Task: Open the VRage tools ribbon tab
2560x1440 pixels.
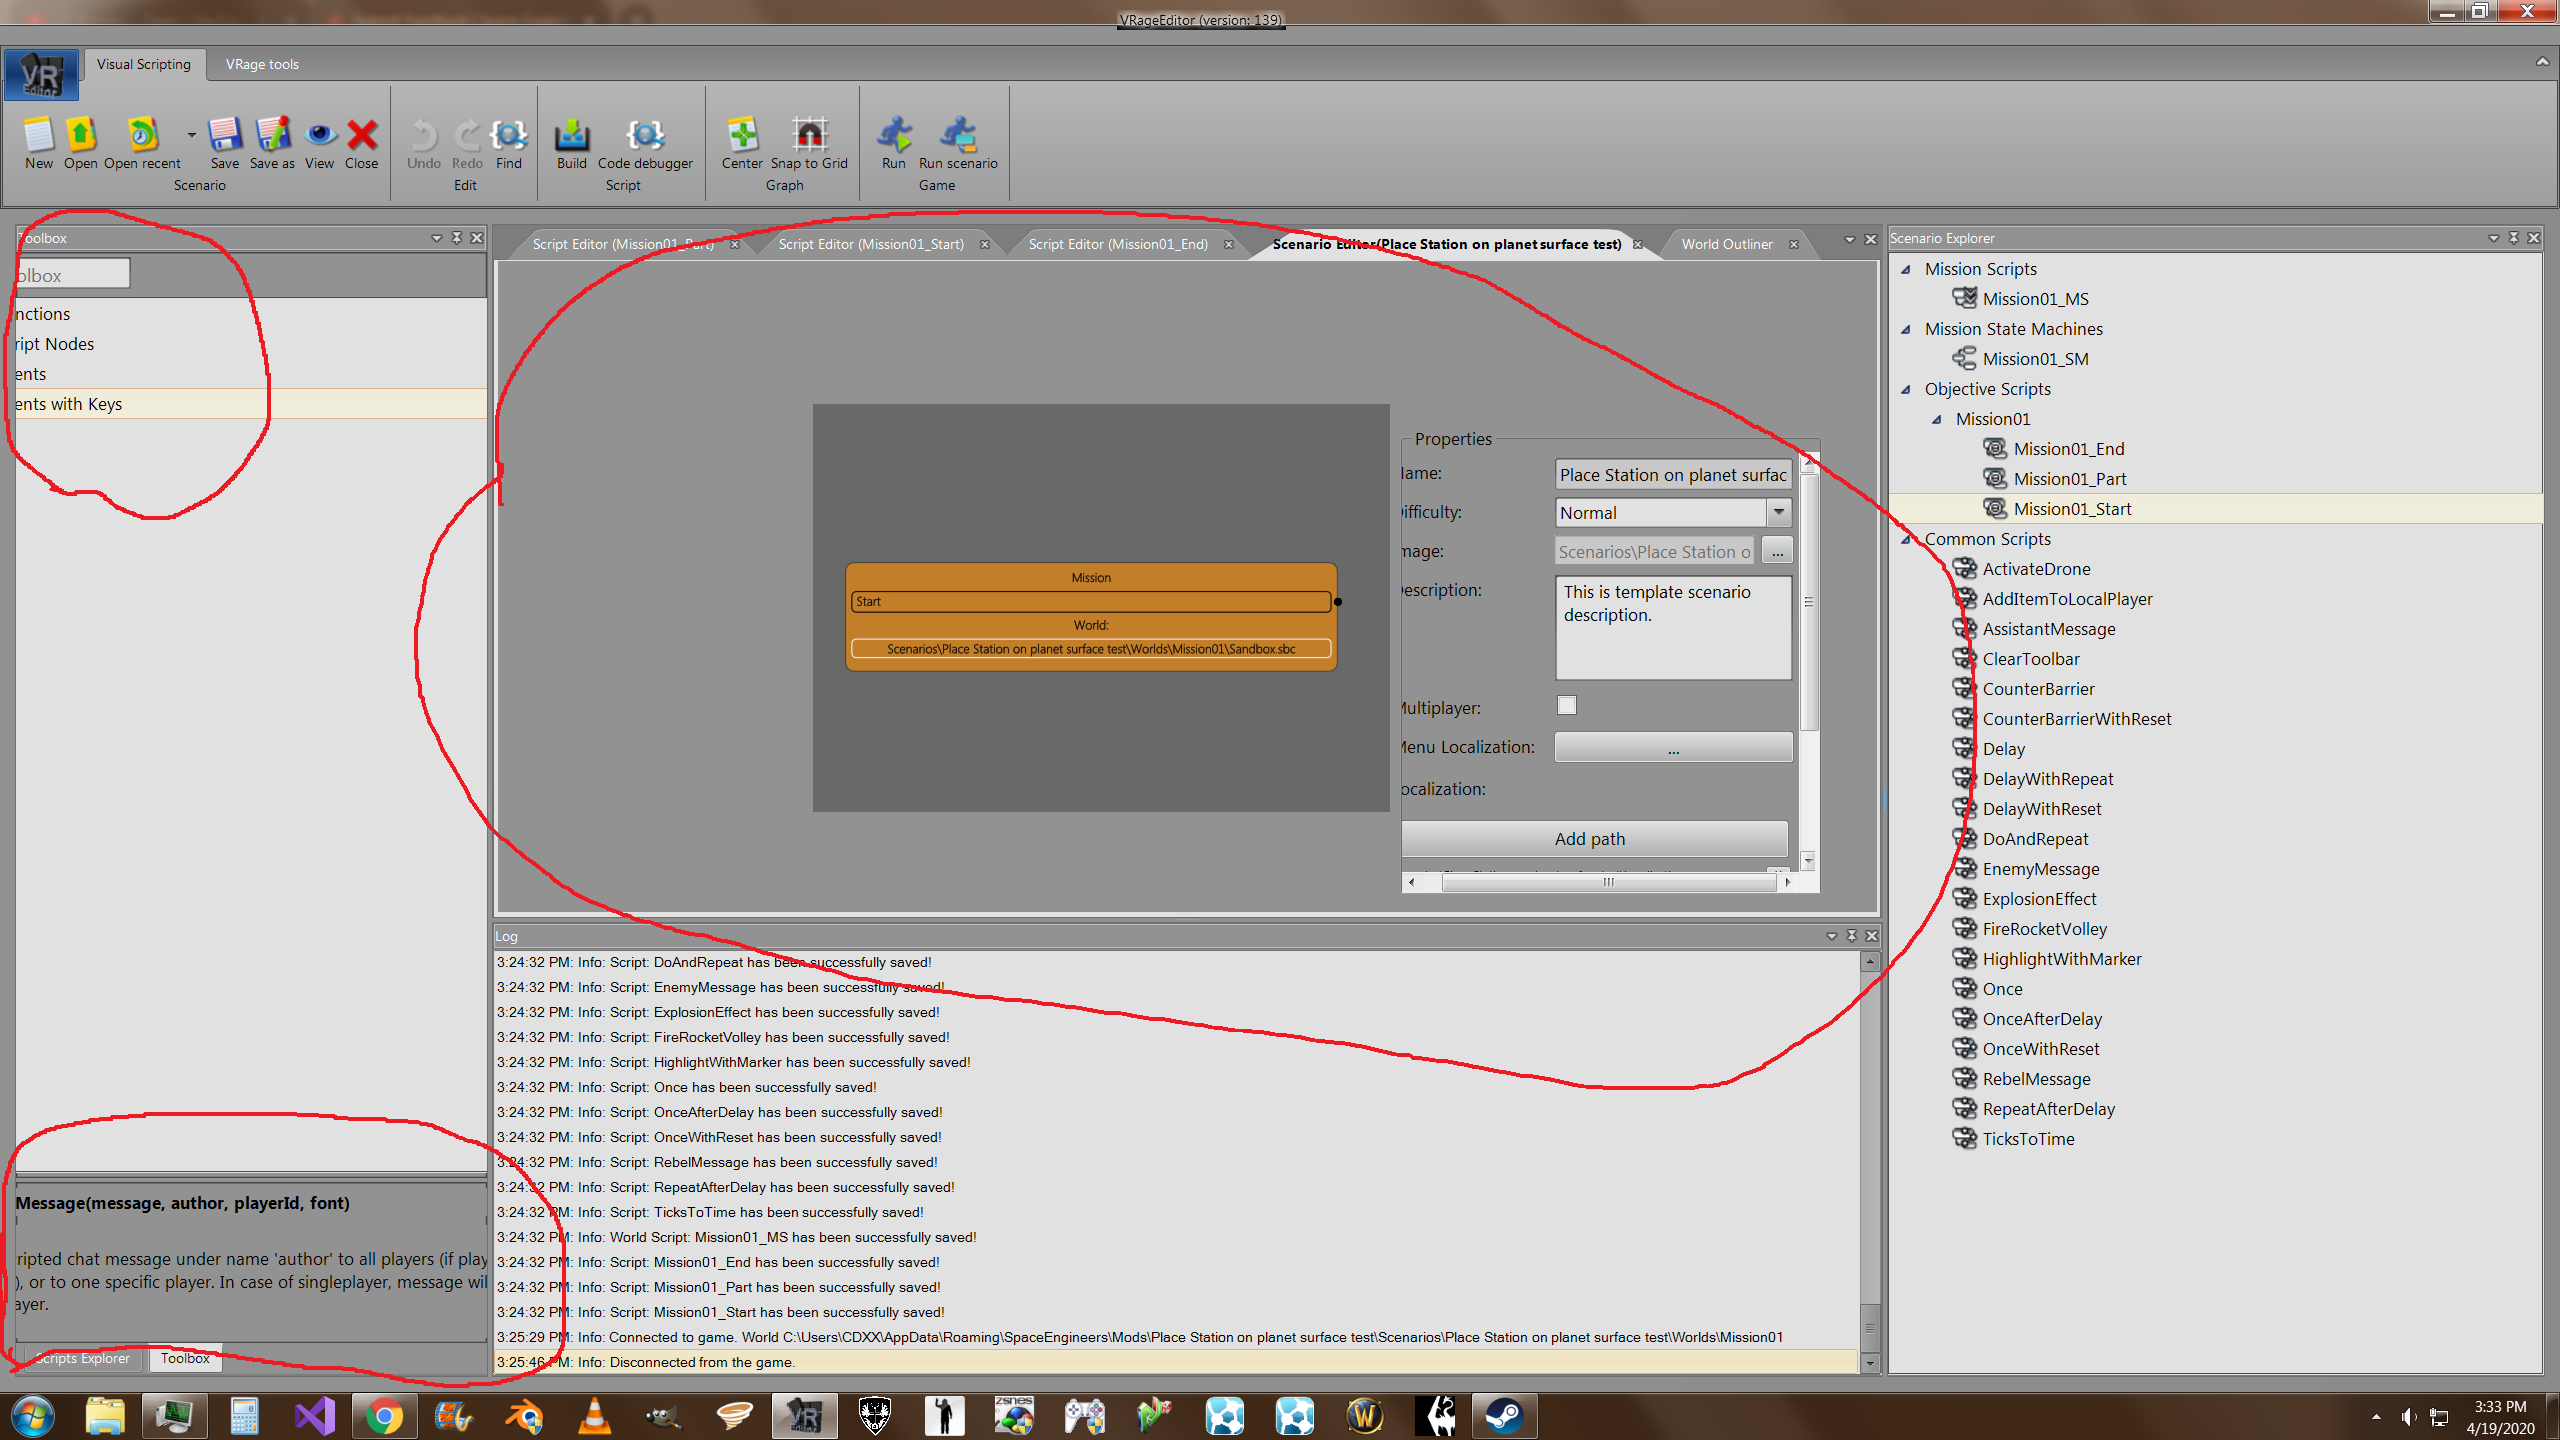Action: (x=262, y=64)
